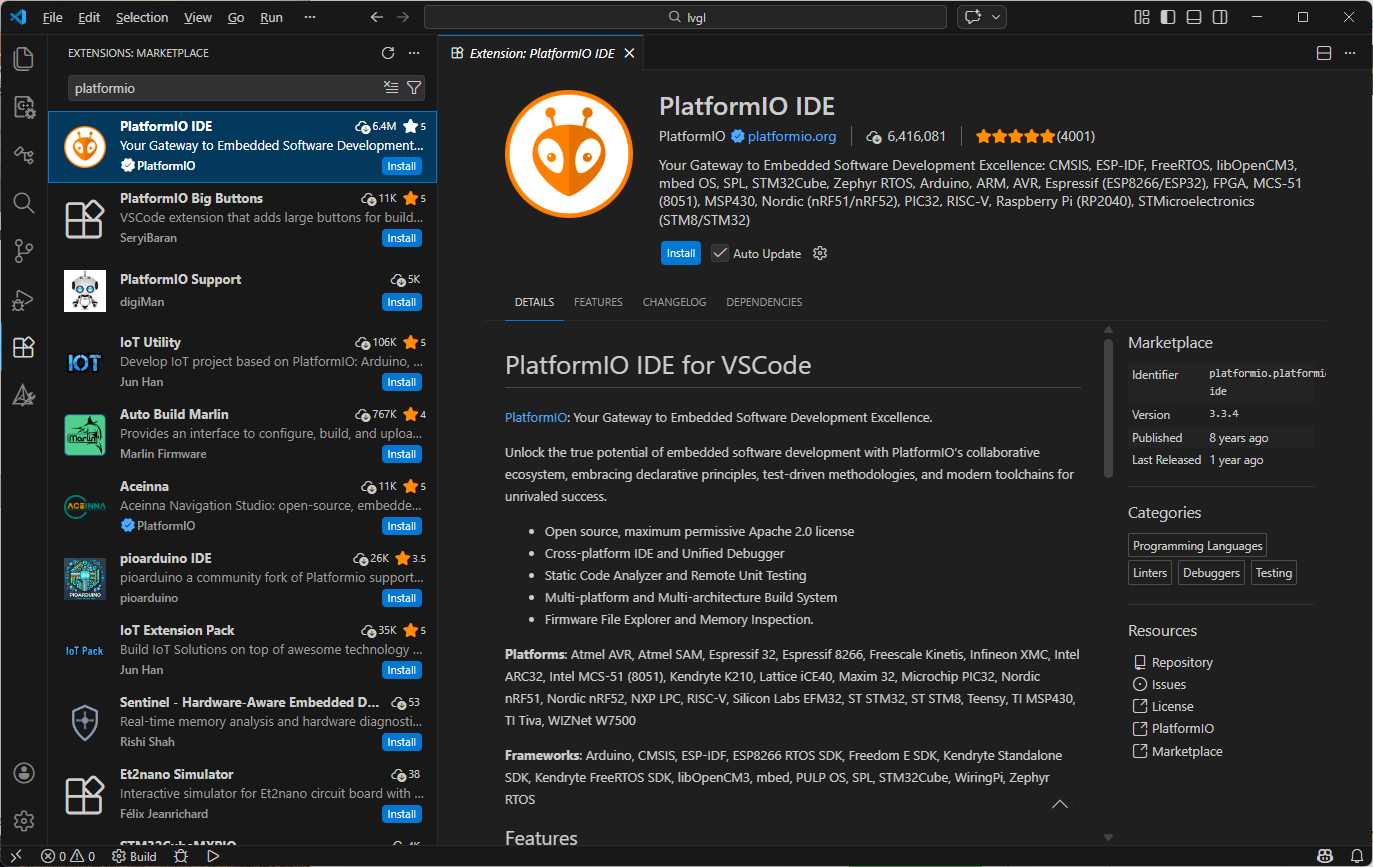
Task: Open errors and warnings status bar indicator
Action: click(68, 856)
